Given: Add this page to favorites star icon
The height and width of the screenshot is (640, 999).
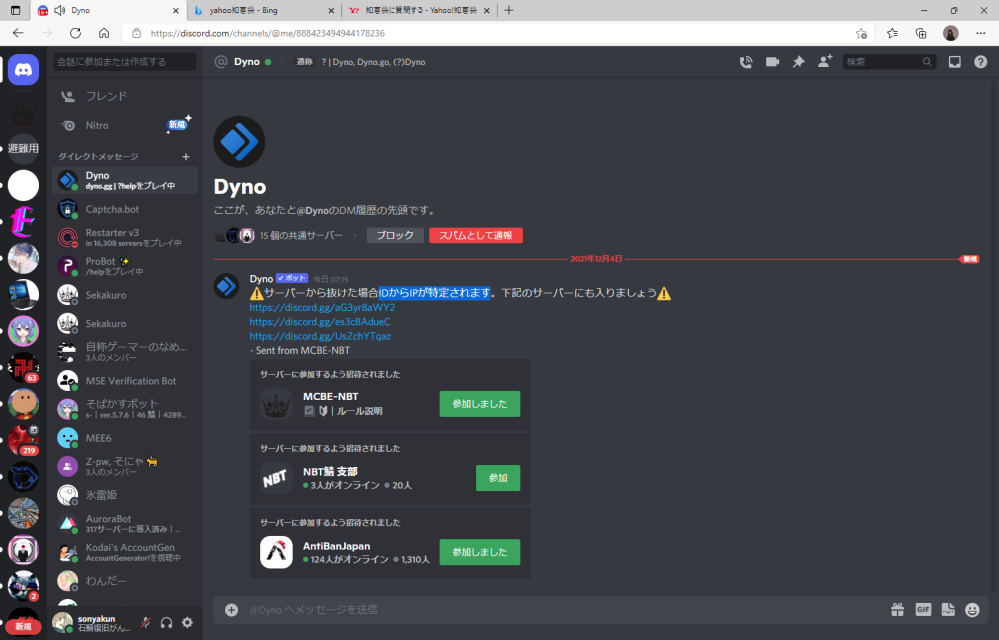Looking at the screenshot, I should click(861, 33).
